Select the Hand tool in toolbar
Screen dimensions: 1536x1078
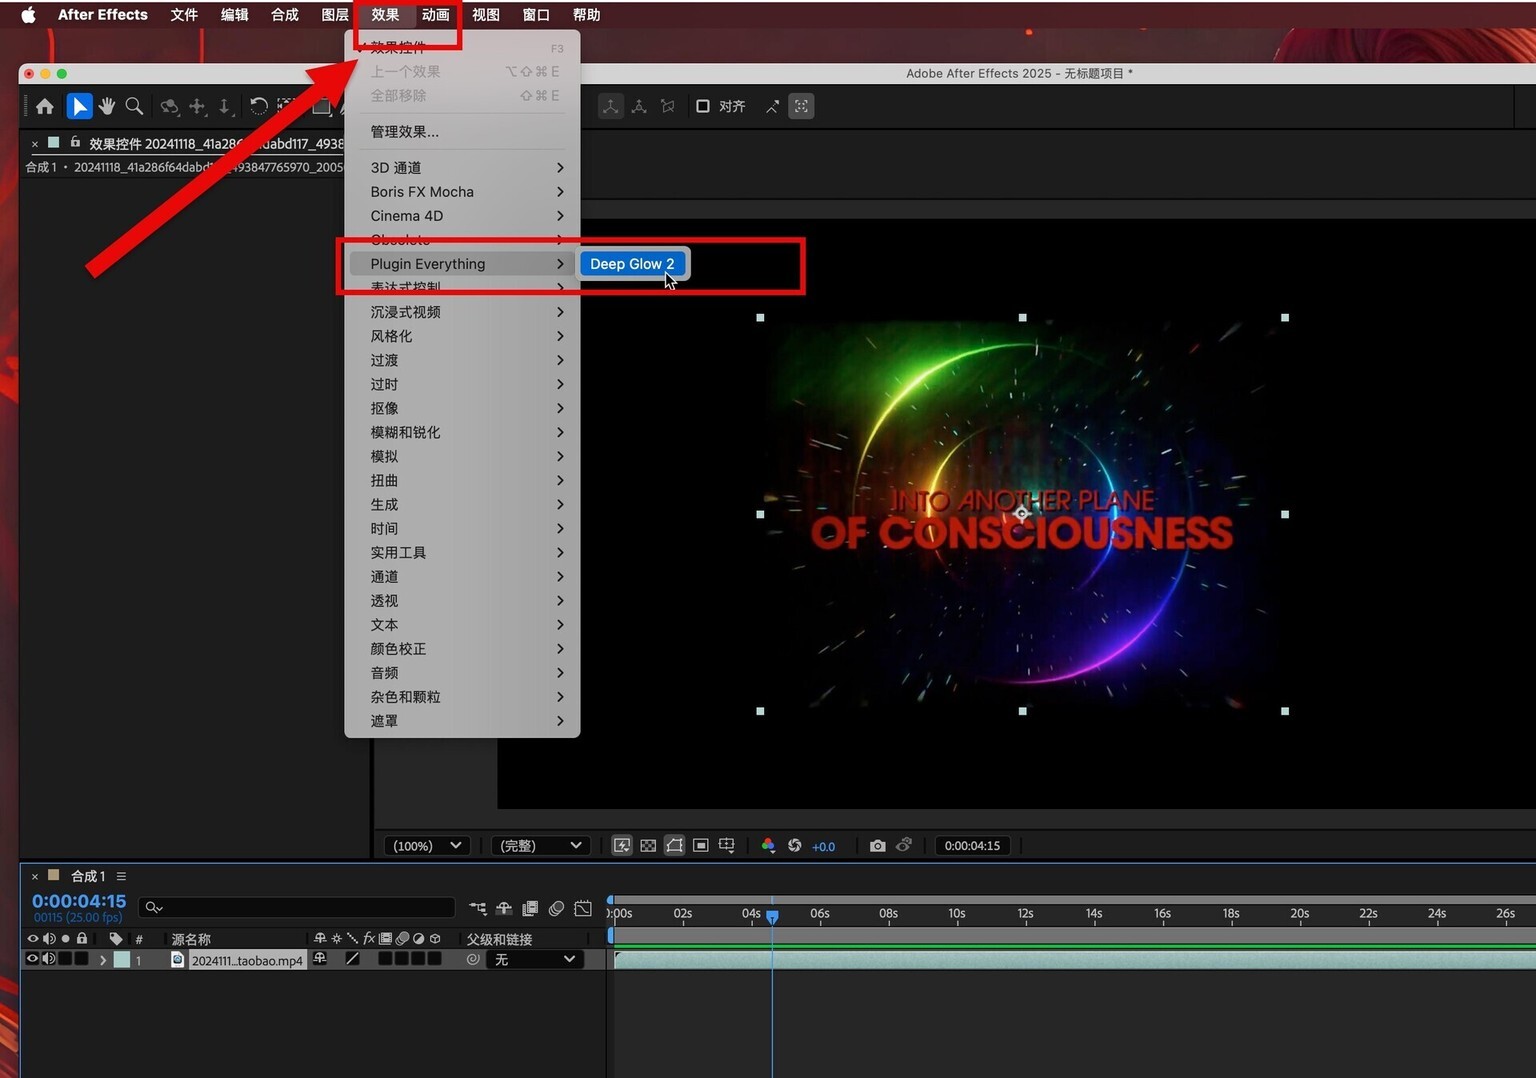(106, 106)
